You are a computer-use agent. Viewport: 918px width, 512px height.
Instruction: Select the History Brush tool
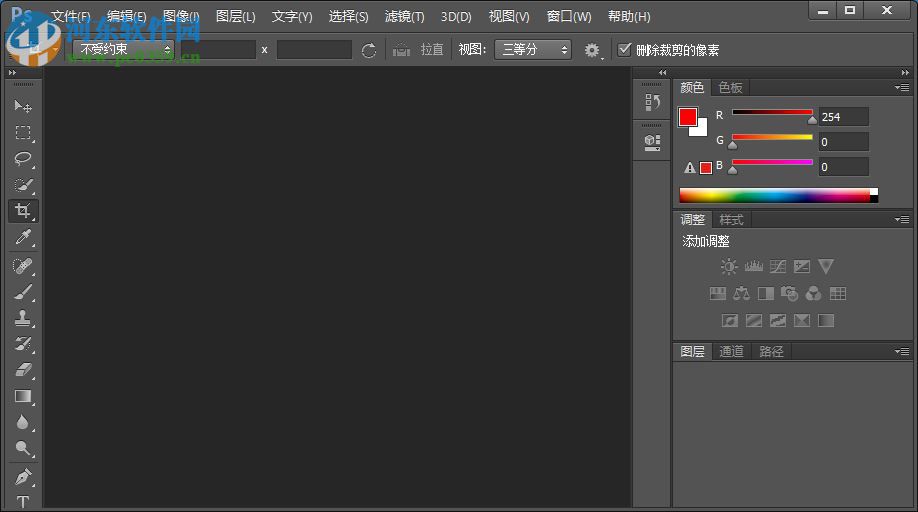(23, 343)
